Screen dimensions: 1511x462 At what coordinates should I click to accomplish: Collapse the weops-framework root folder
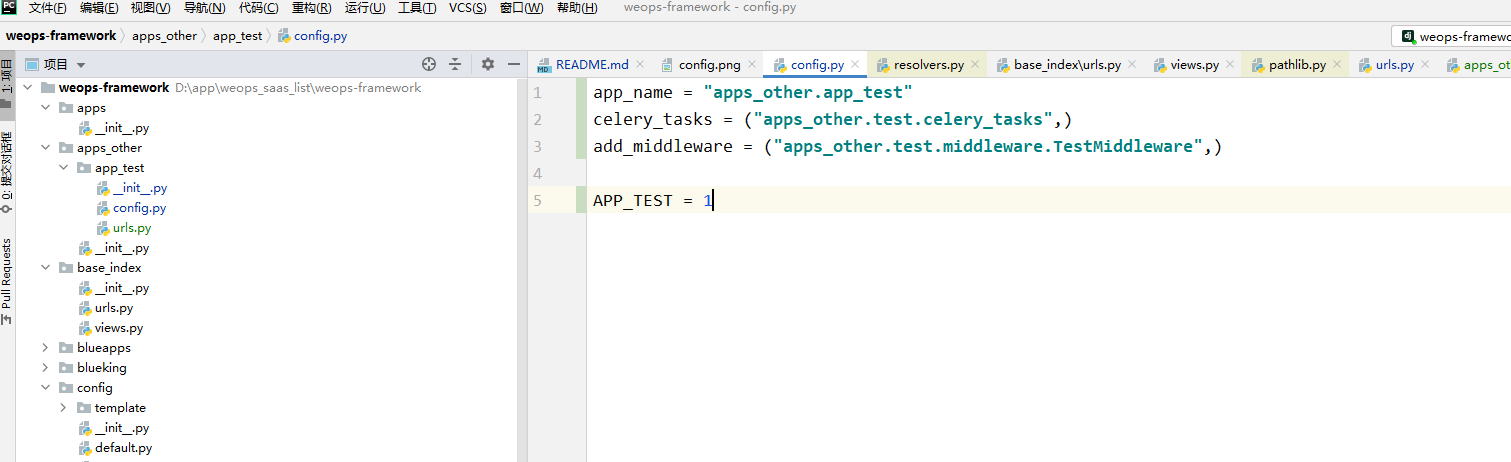(28, 88)
